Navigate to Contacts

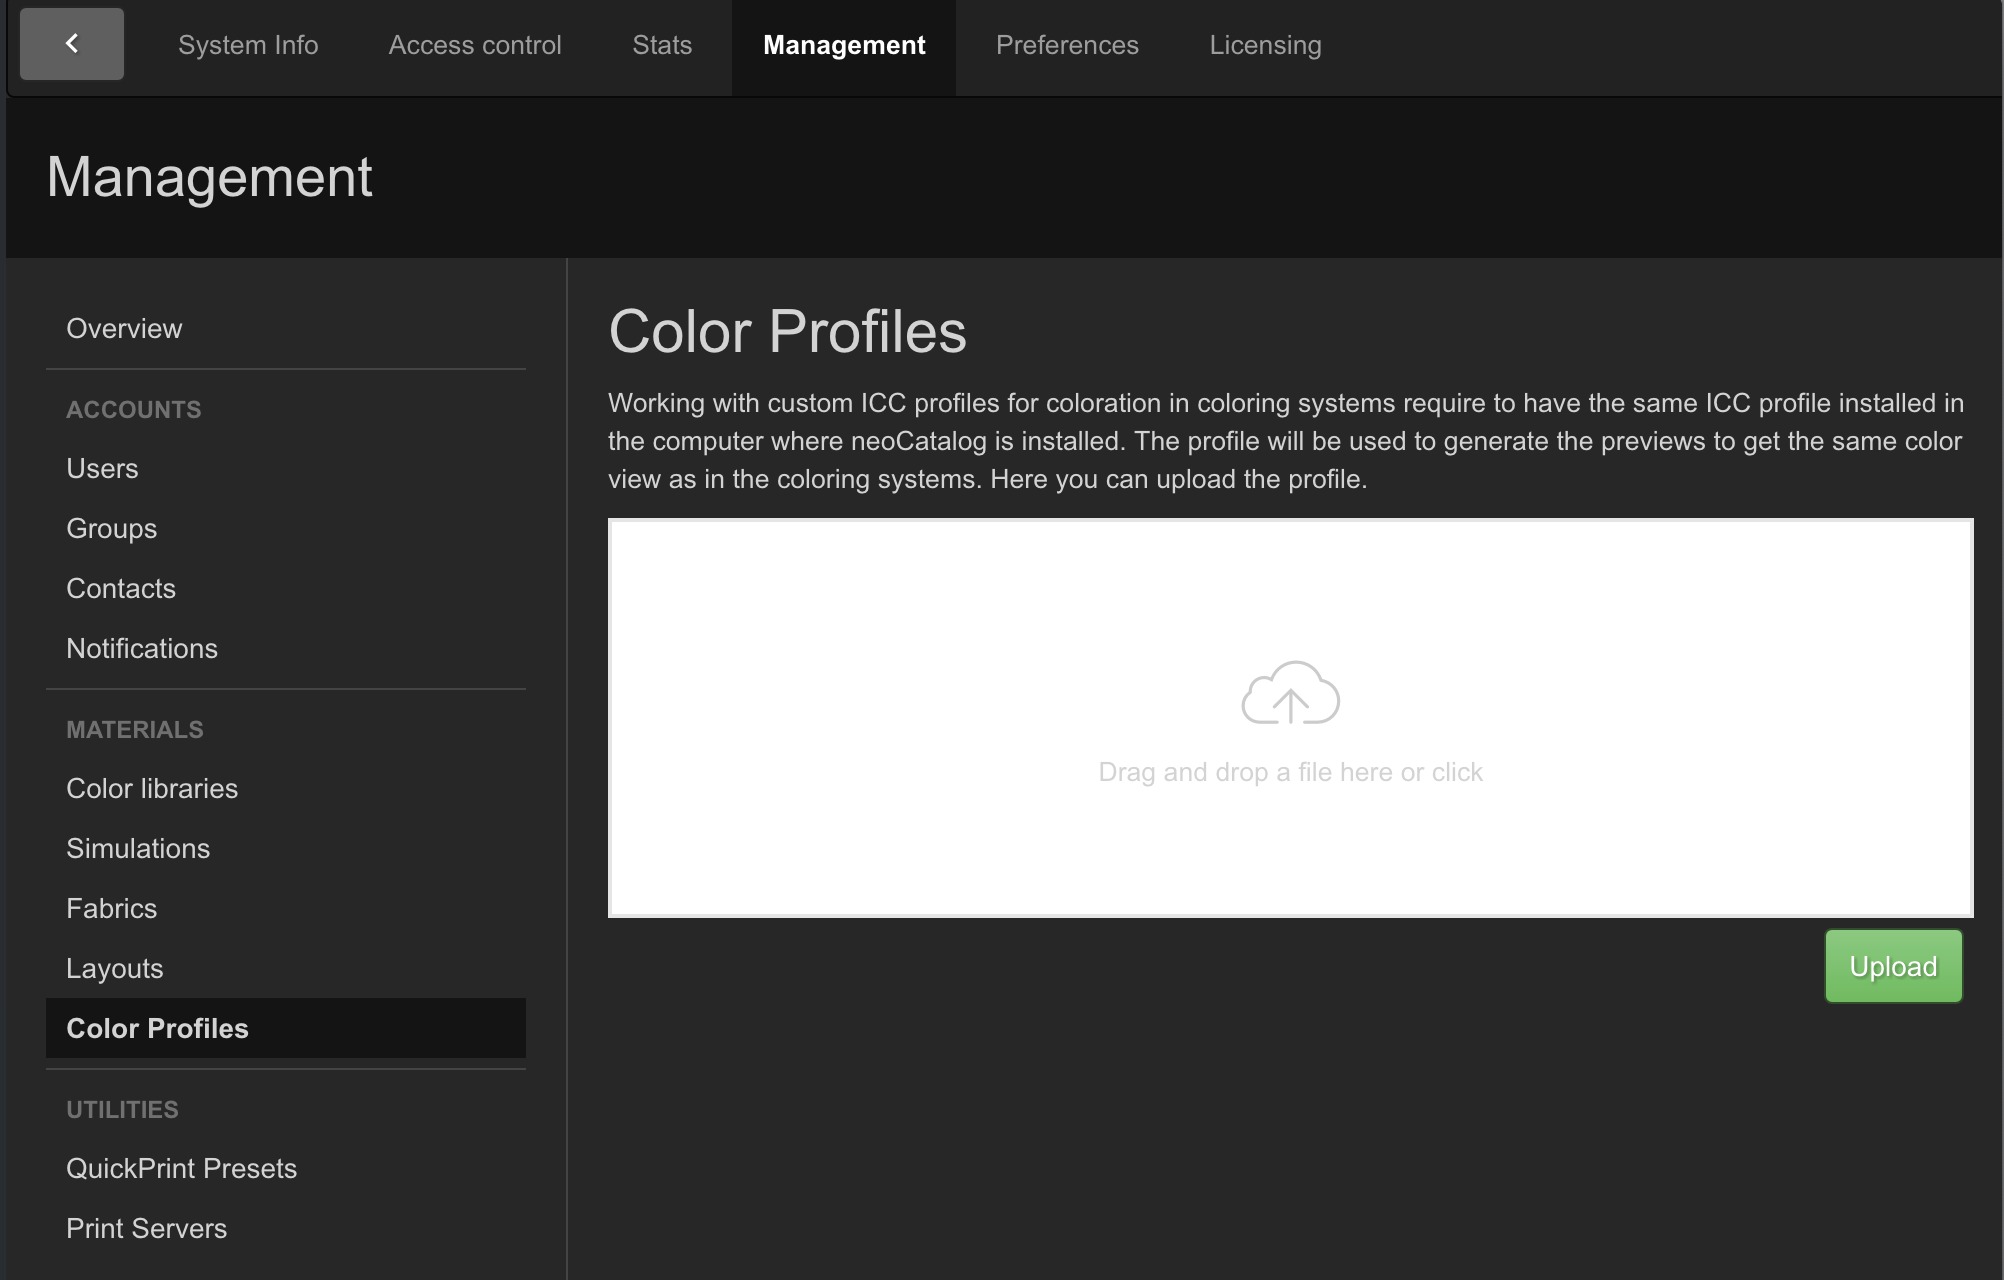[121, 589]
